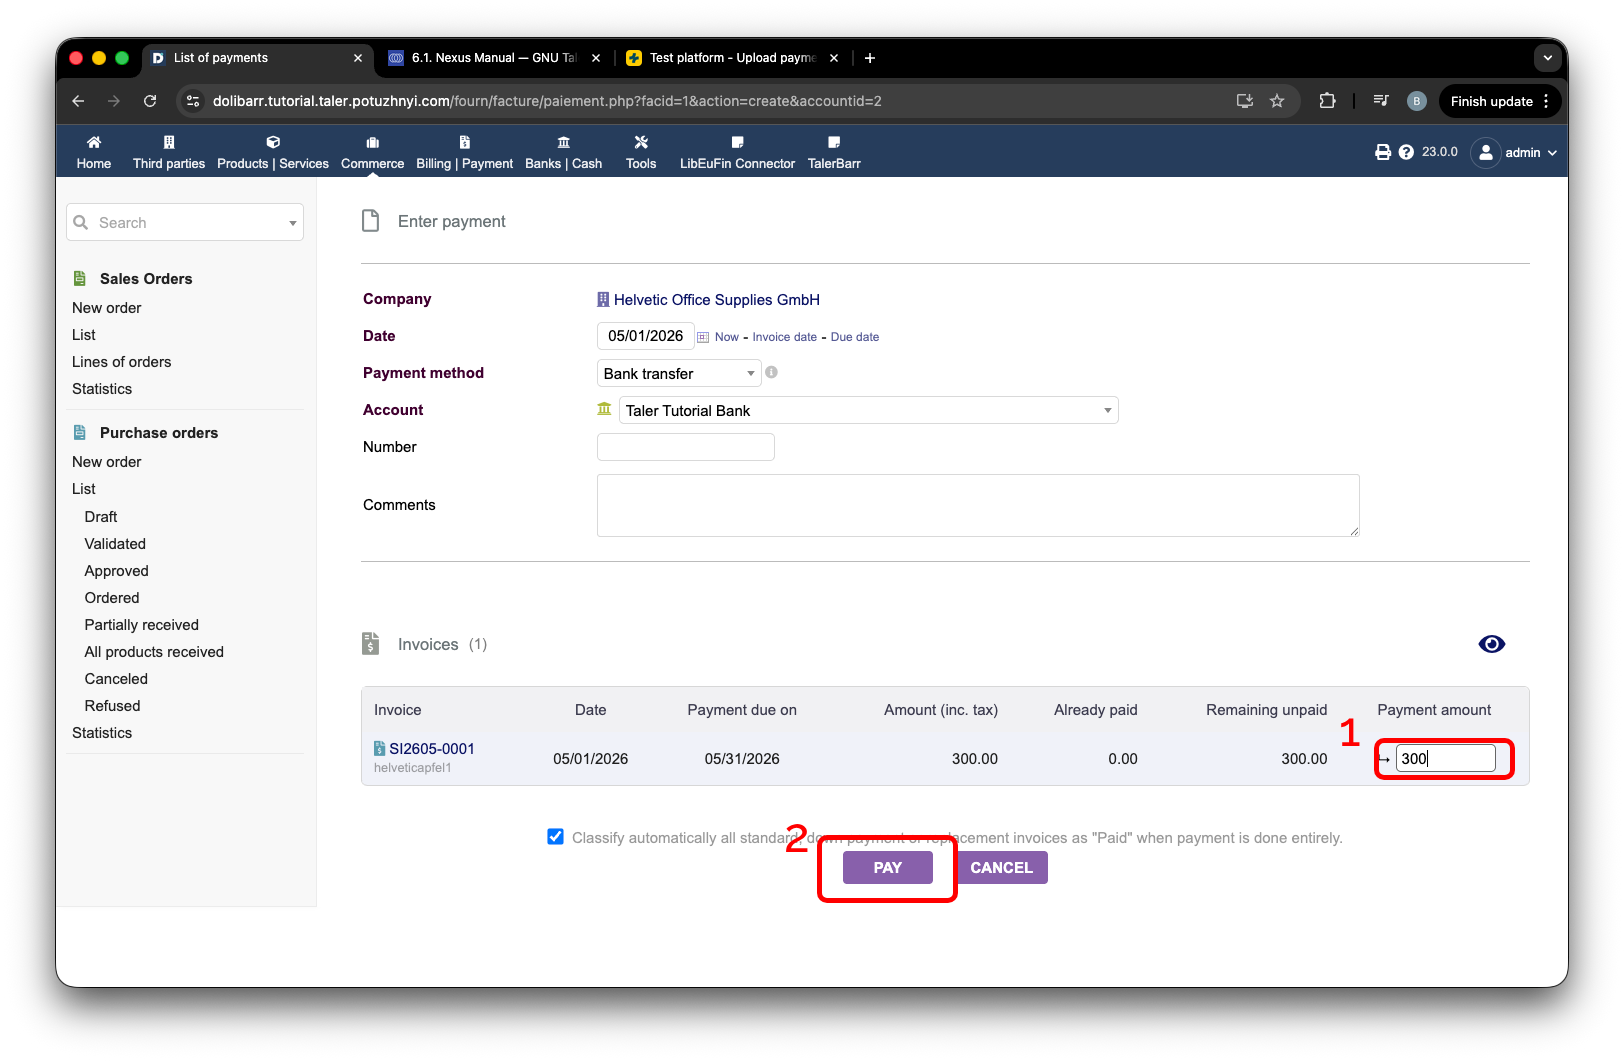Image resolution: width=1624 pixels, height=1061 pixels.
Task: Switch to the Nexus Manual browser tab
Action: click(494, 58)
